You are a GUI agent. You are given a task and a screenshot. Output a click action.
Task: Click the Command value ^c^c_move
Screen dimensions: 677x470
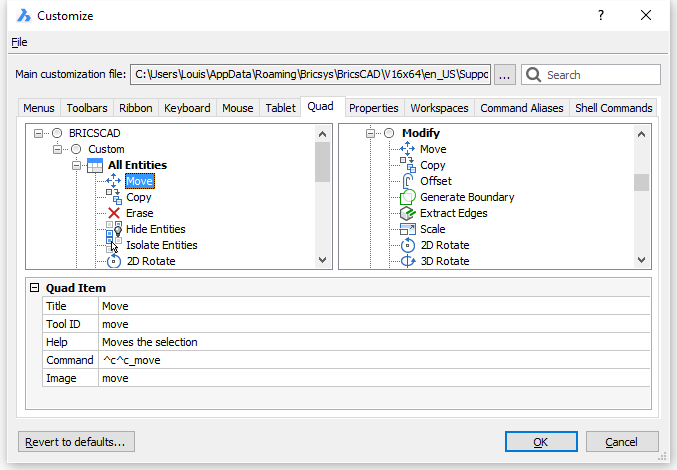[374, 360]
